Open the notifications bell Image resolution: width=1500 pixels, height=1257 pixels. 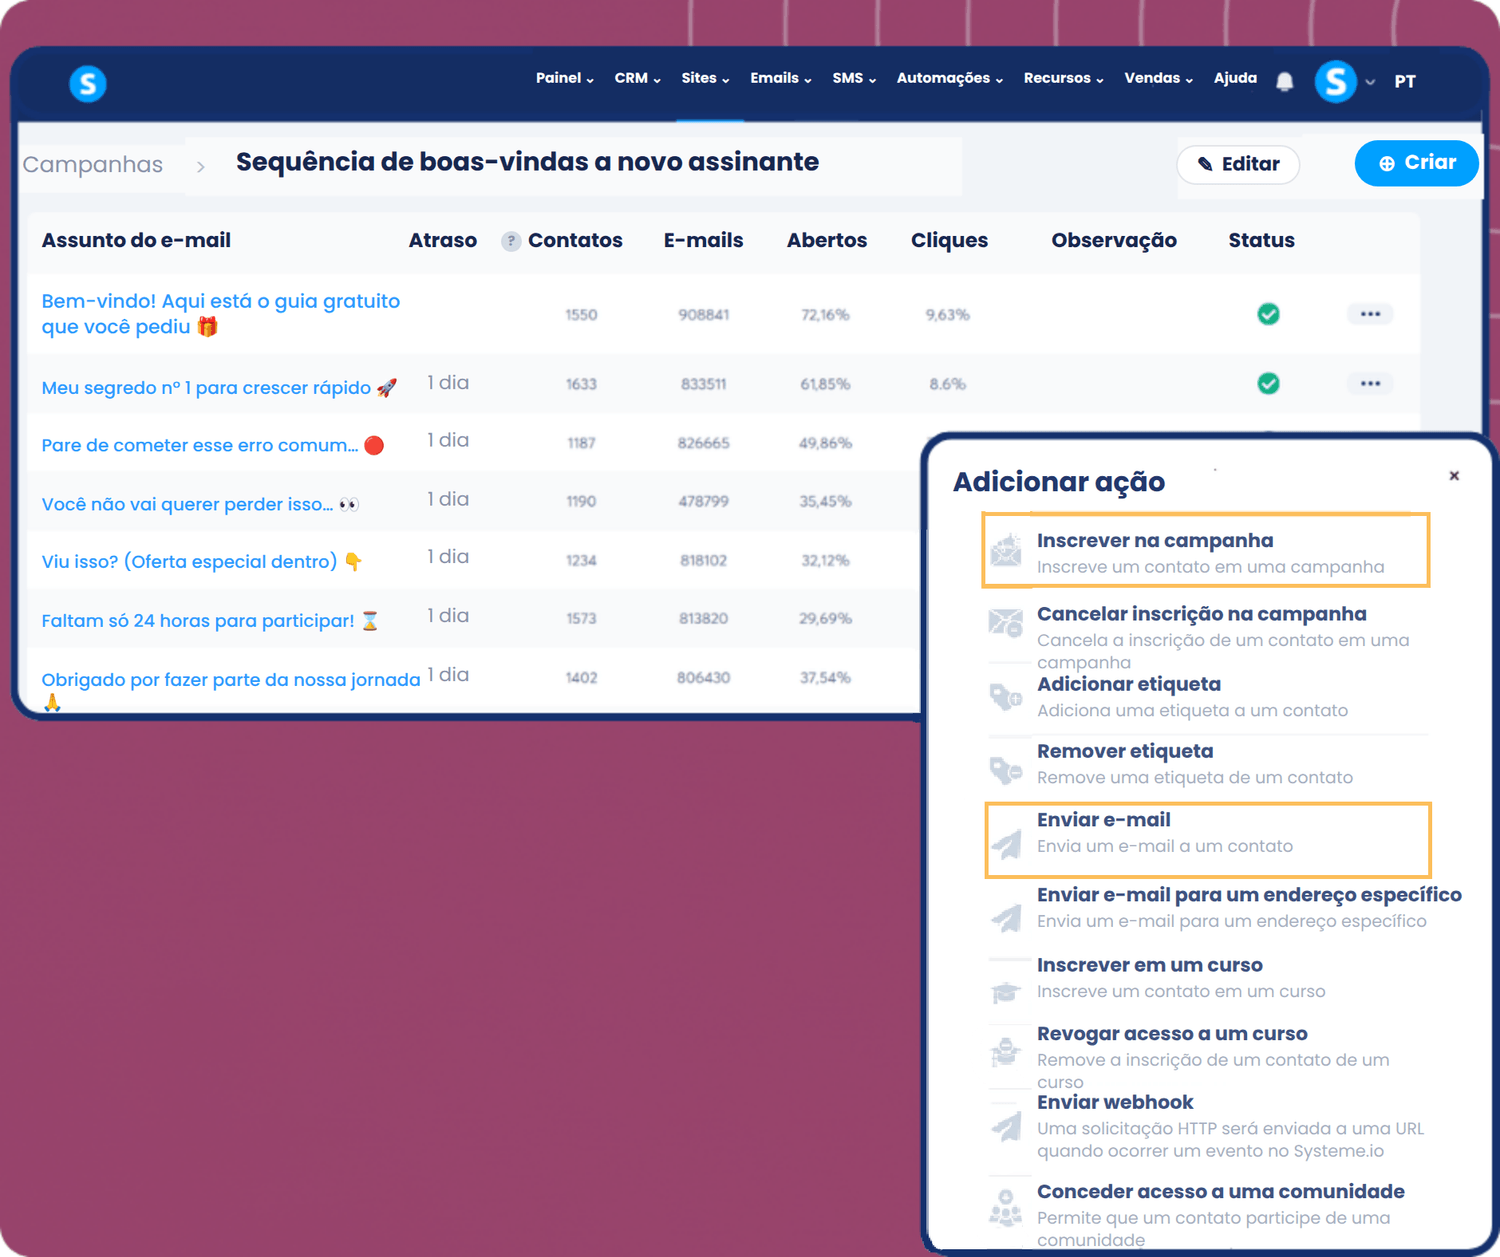(1285, 81)
